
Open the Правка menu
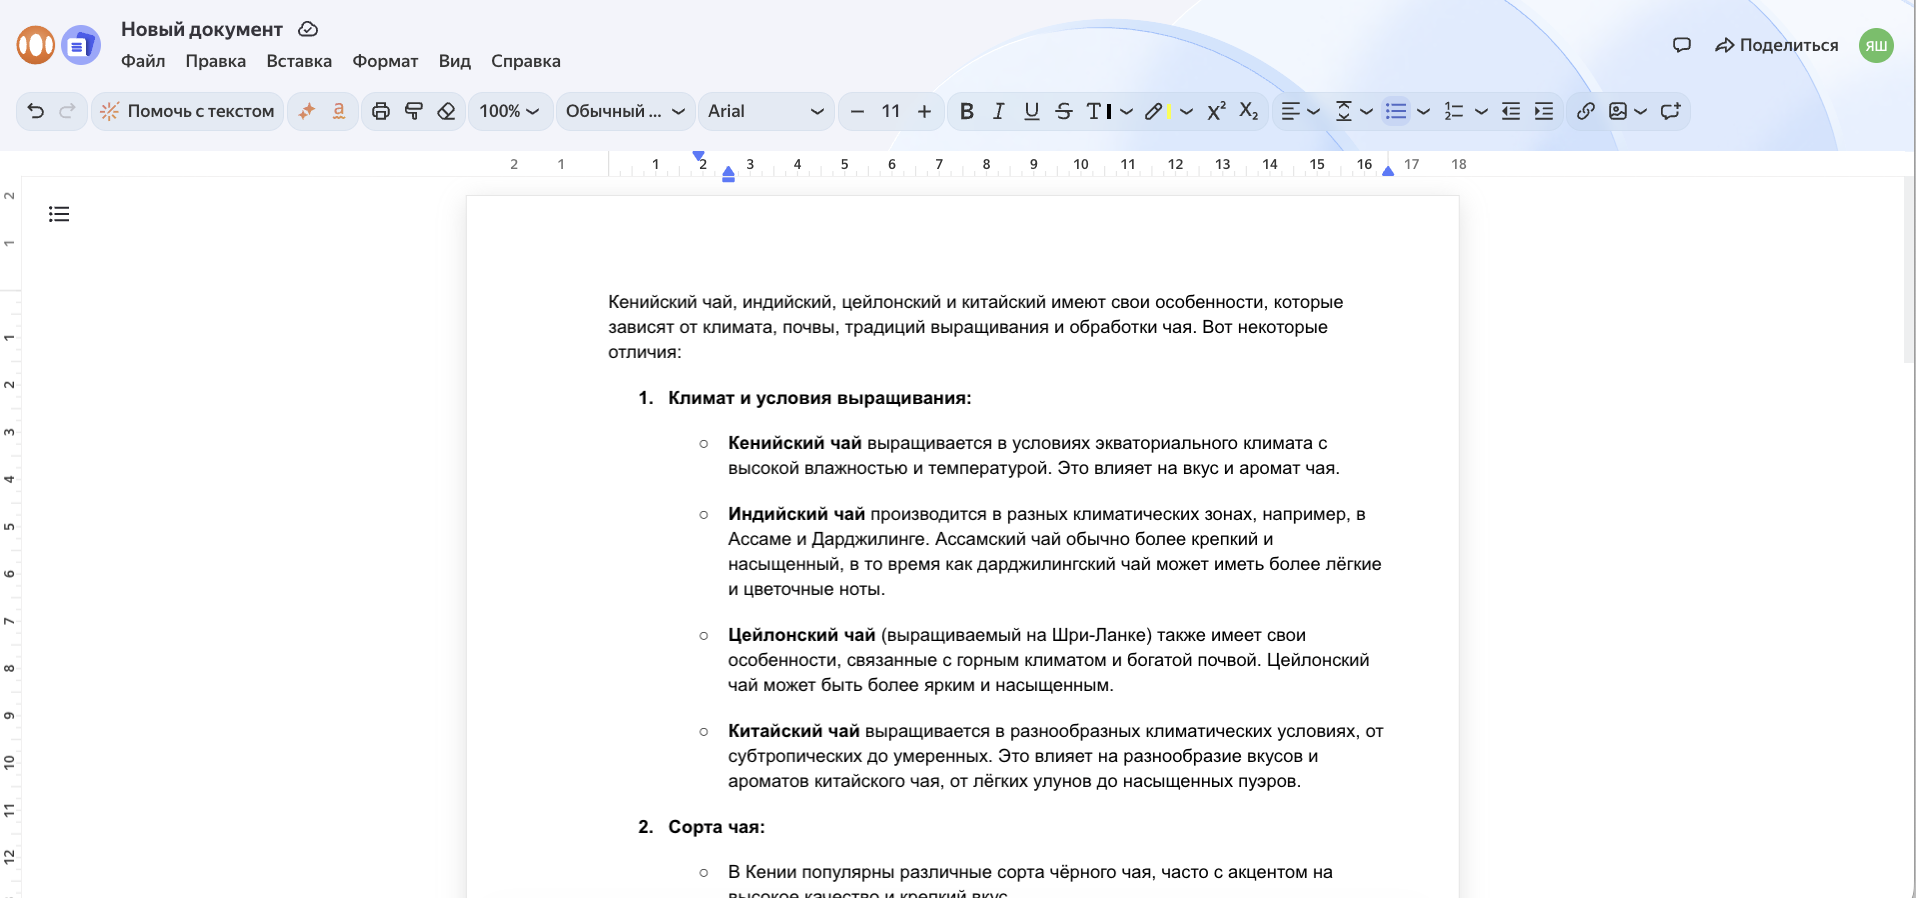[x=216, y=61]
